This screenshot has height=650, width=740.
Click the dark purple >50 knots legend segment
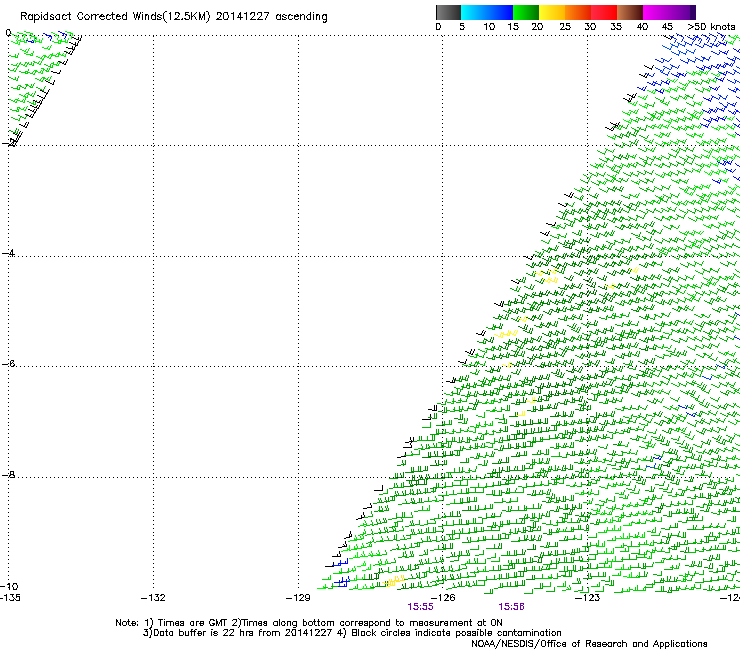[x=693, y=12]
